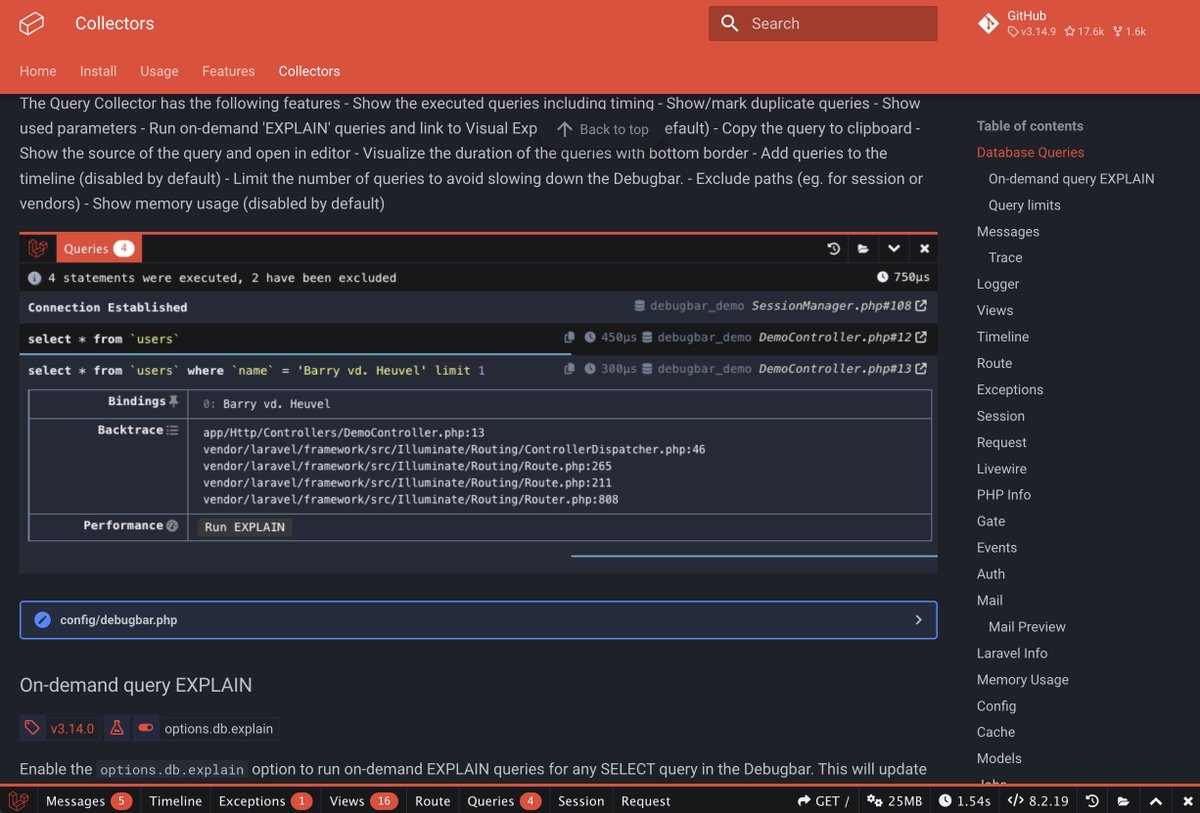Click the toggle icon before options.db.explain
This screenshot has width=1200, height=813.
(x=146, y=728)
